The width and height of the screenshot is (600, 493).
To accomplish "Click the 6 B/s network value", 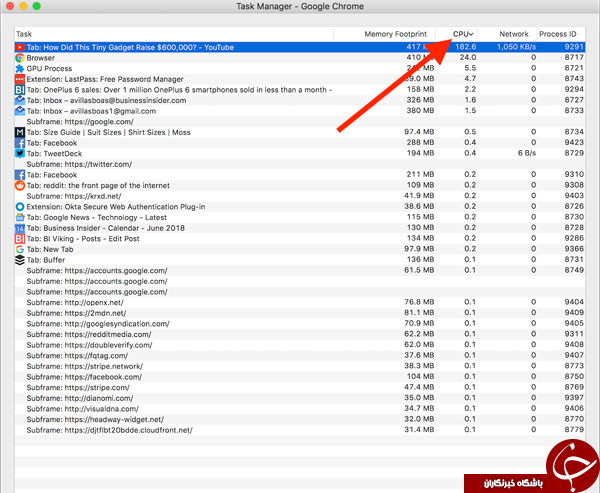I will pyautogui.click(x=527, y=153).
